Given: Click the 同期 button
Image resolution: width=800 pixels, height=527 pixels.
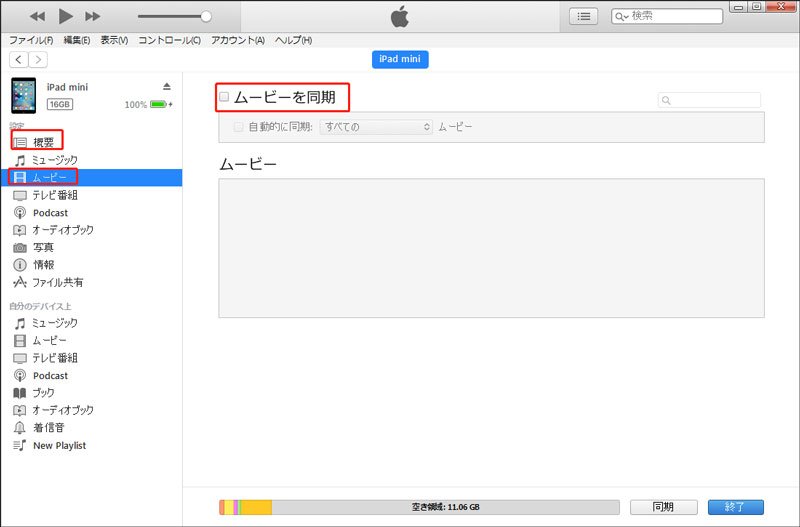Looking at the screenshot, I should (x=663, y=507).
